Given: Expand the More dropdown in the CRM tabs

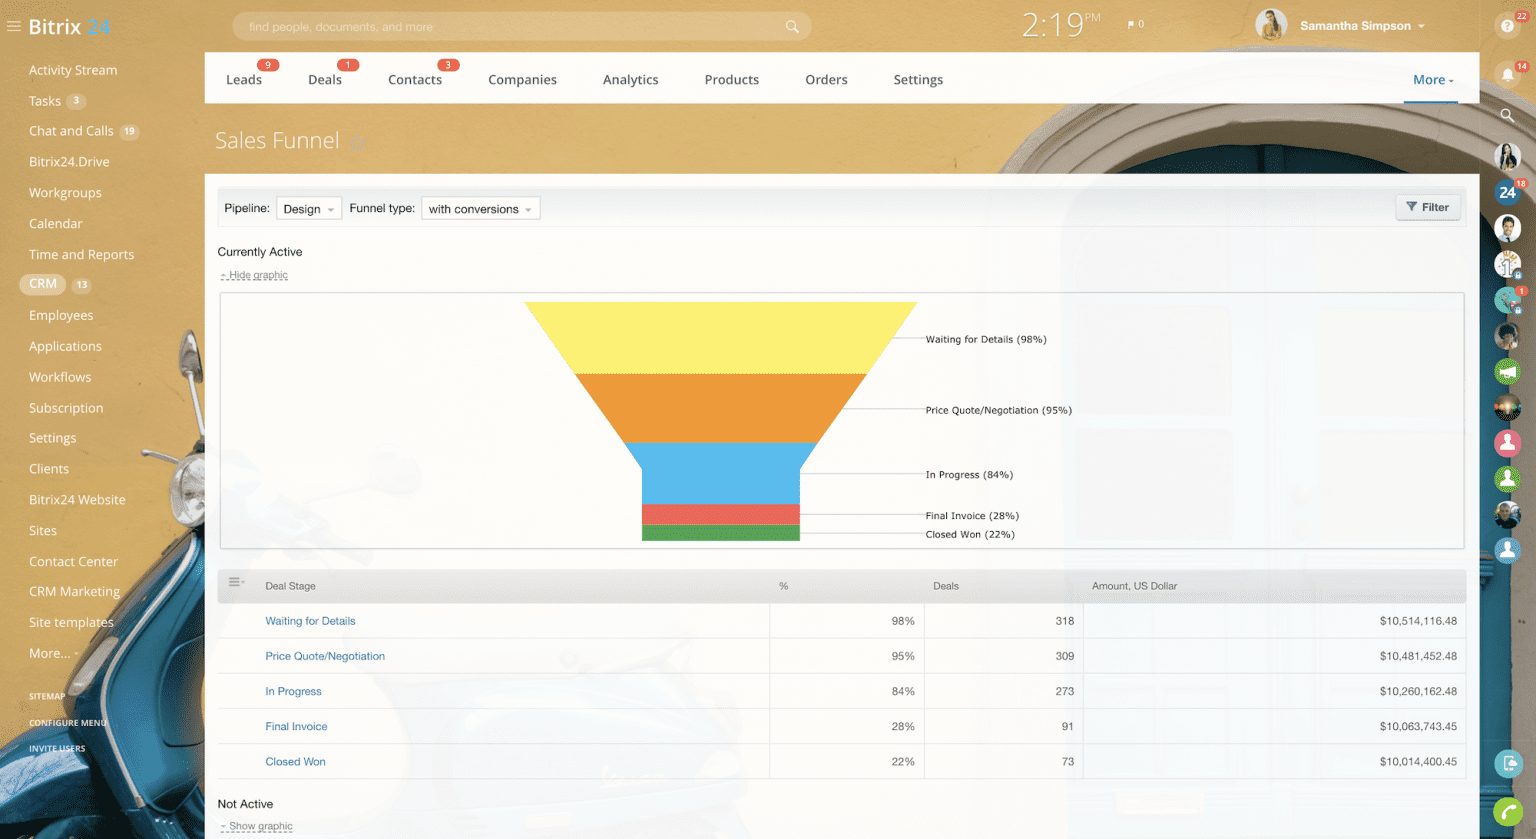Looking at the screenshot, I should pos(1432,79).
